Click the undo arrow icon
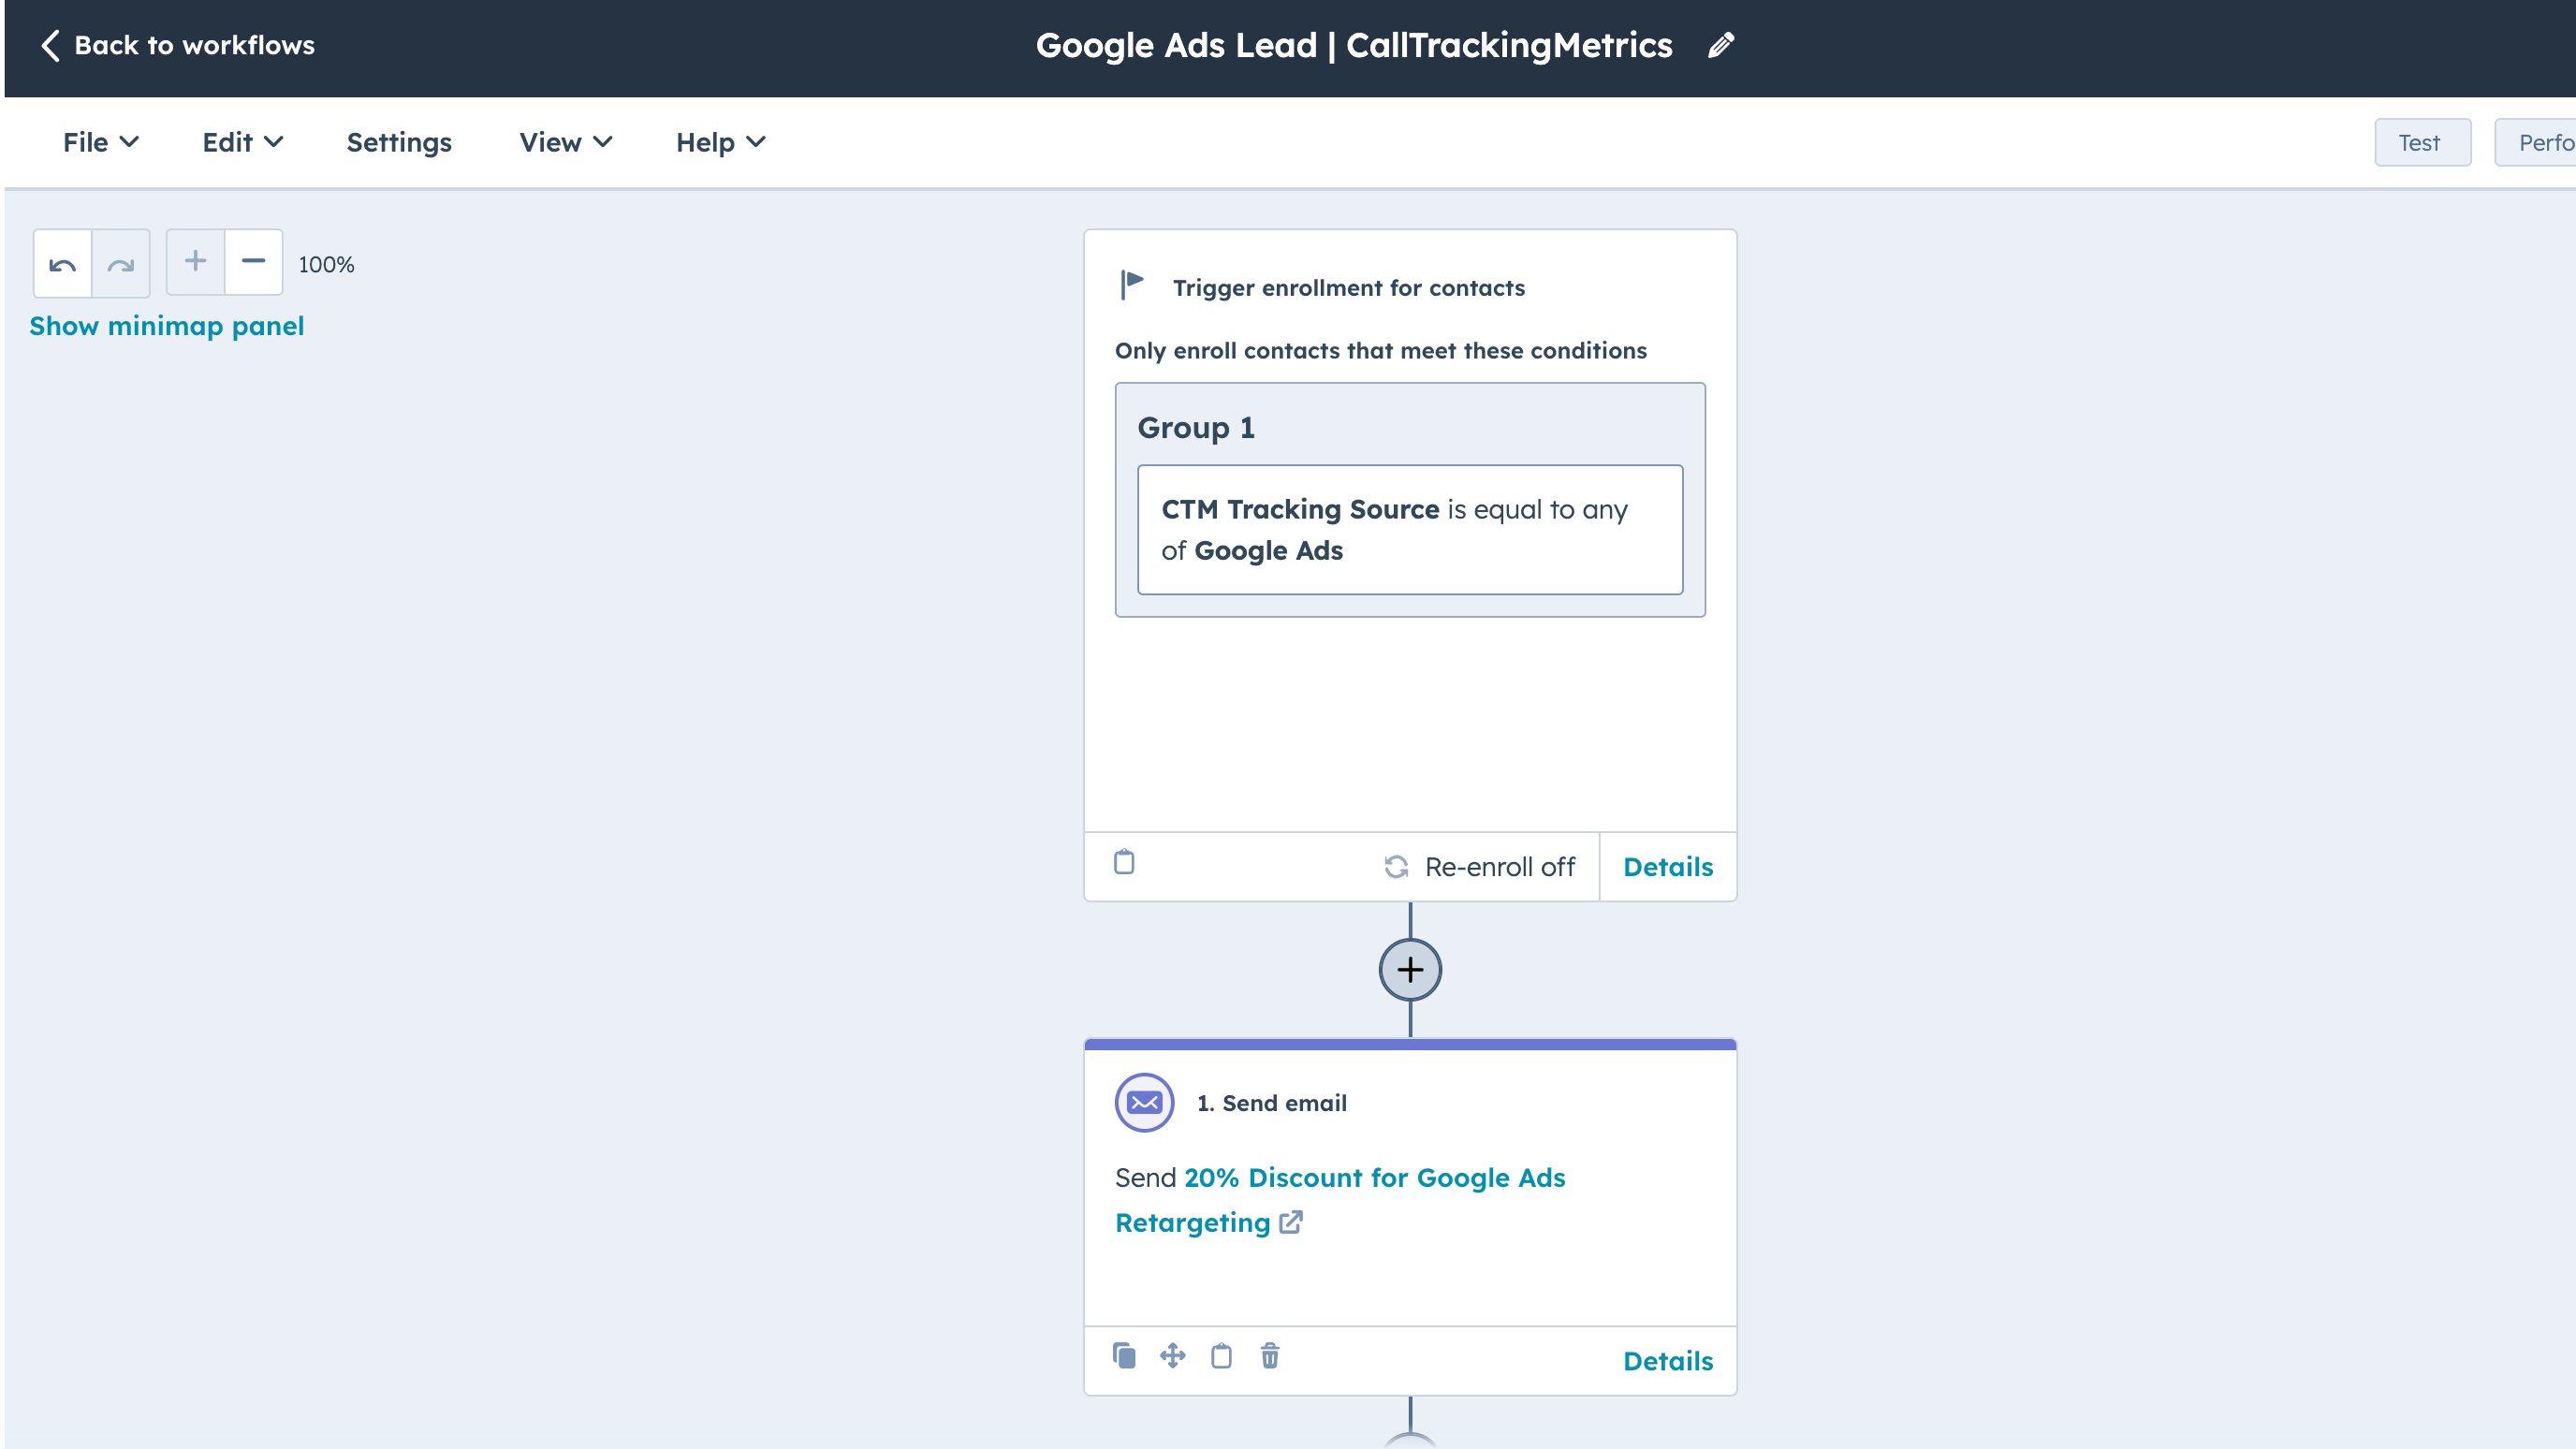2576x1449 pixels. (62, 264)
